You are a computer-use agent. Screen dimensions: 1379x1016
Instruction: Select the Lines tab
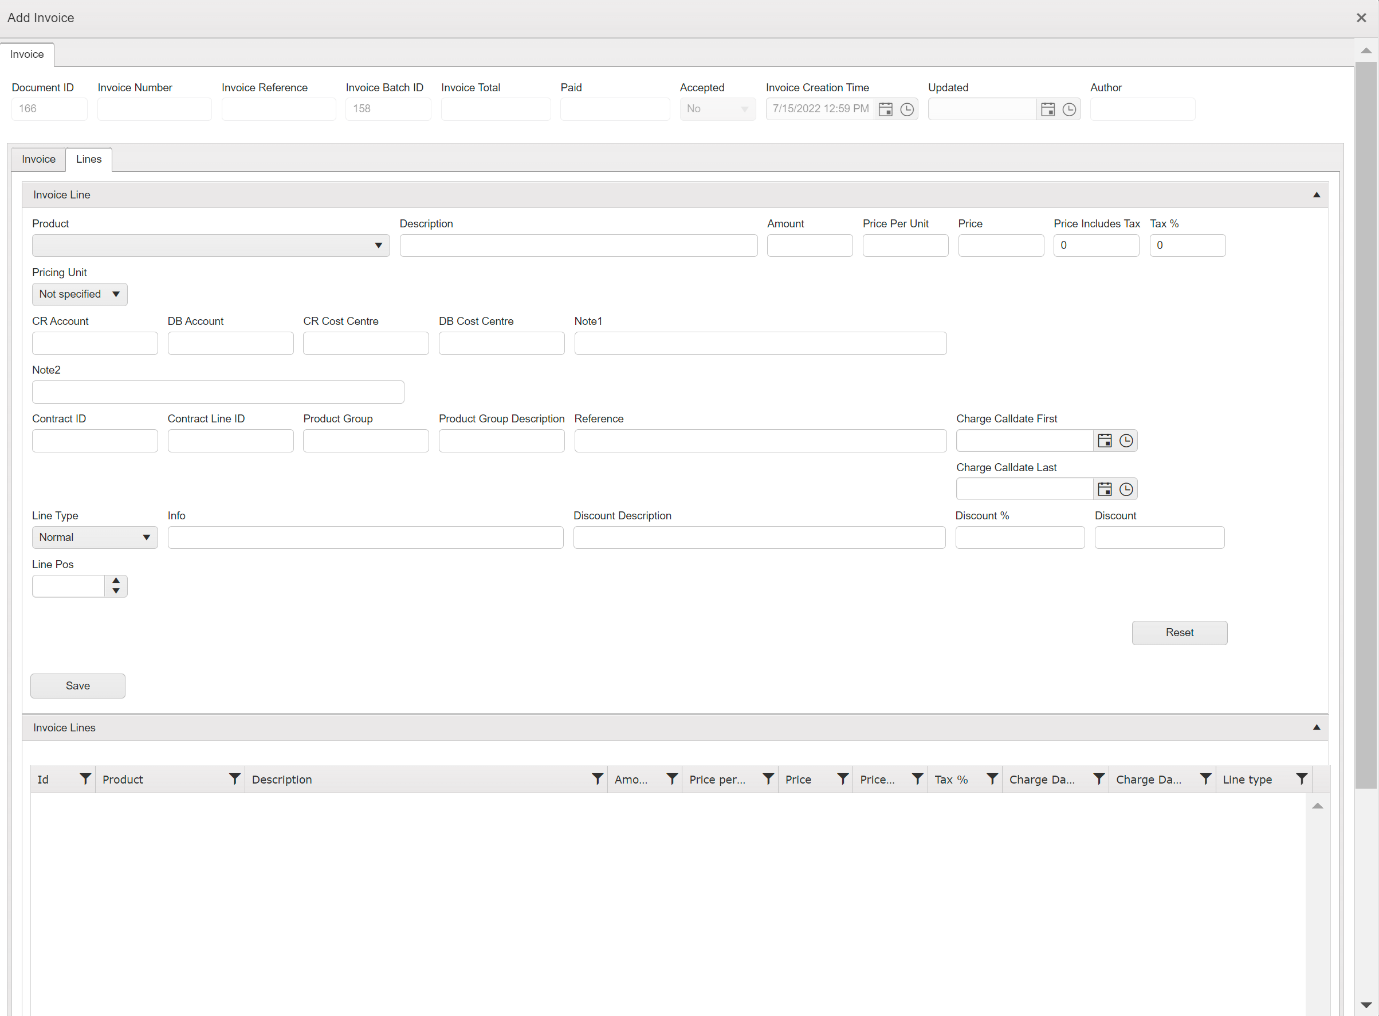point(89,160)
